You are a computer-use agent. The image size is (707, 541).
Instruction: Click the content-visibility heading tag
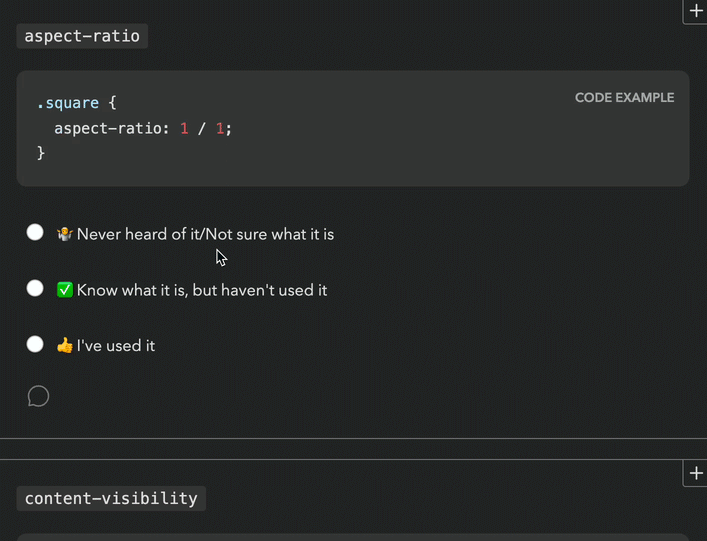click(111, 498)
